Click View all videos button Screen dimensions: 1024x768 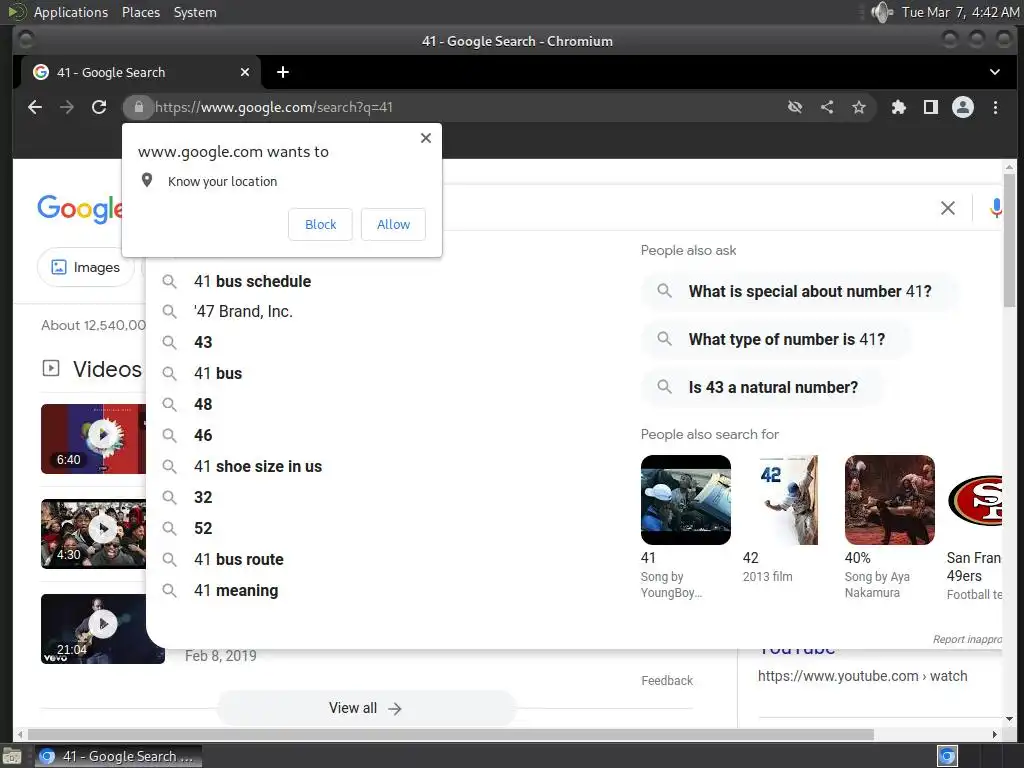[x=366, y=708]
